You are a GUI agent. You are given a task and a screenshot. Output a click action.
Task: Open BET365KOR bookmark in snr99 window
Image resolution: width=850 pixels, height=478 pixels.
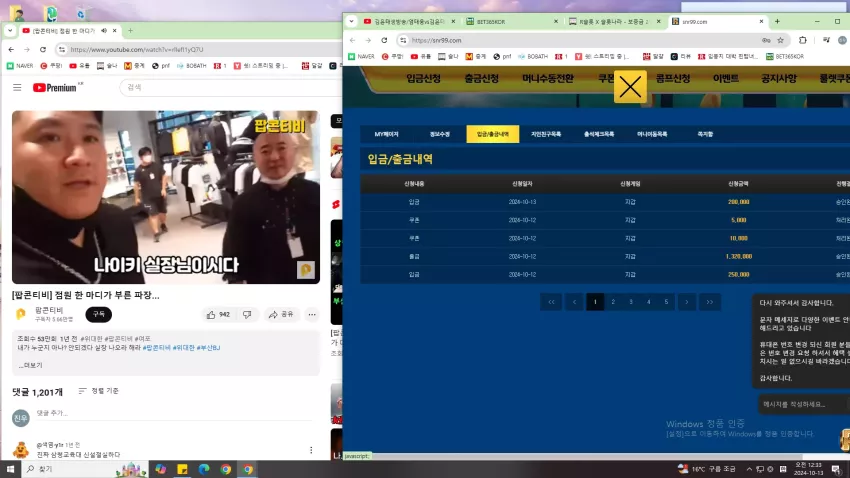(785, 56)
